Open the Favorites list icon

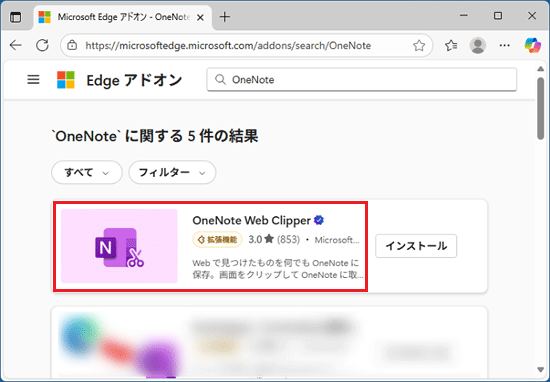(451, 45)
